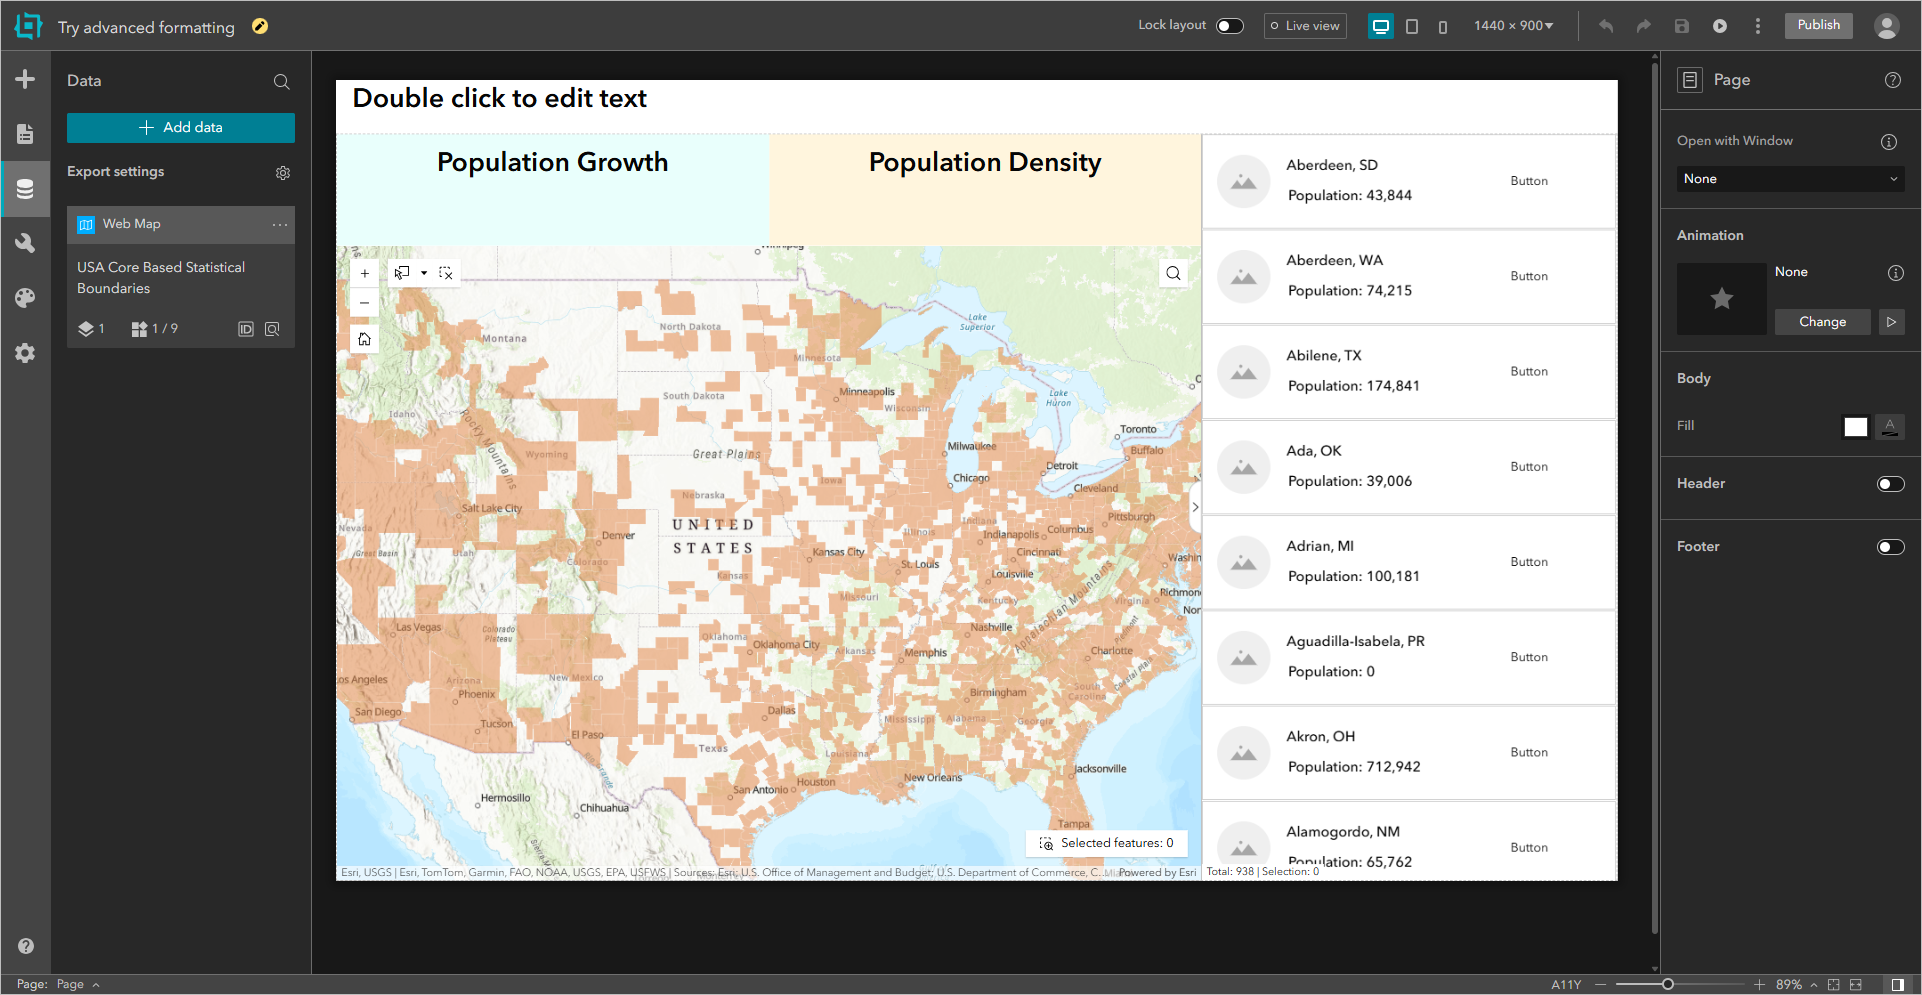Clear the map selection

[x=446, y=273]
